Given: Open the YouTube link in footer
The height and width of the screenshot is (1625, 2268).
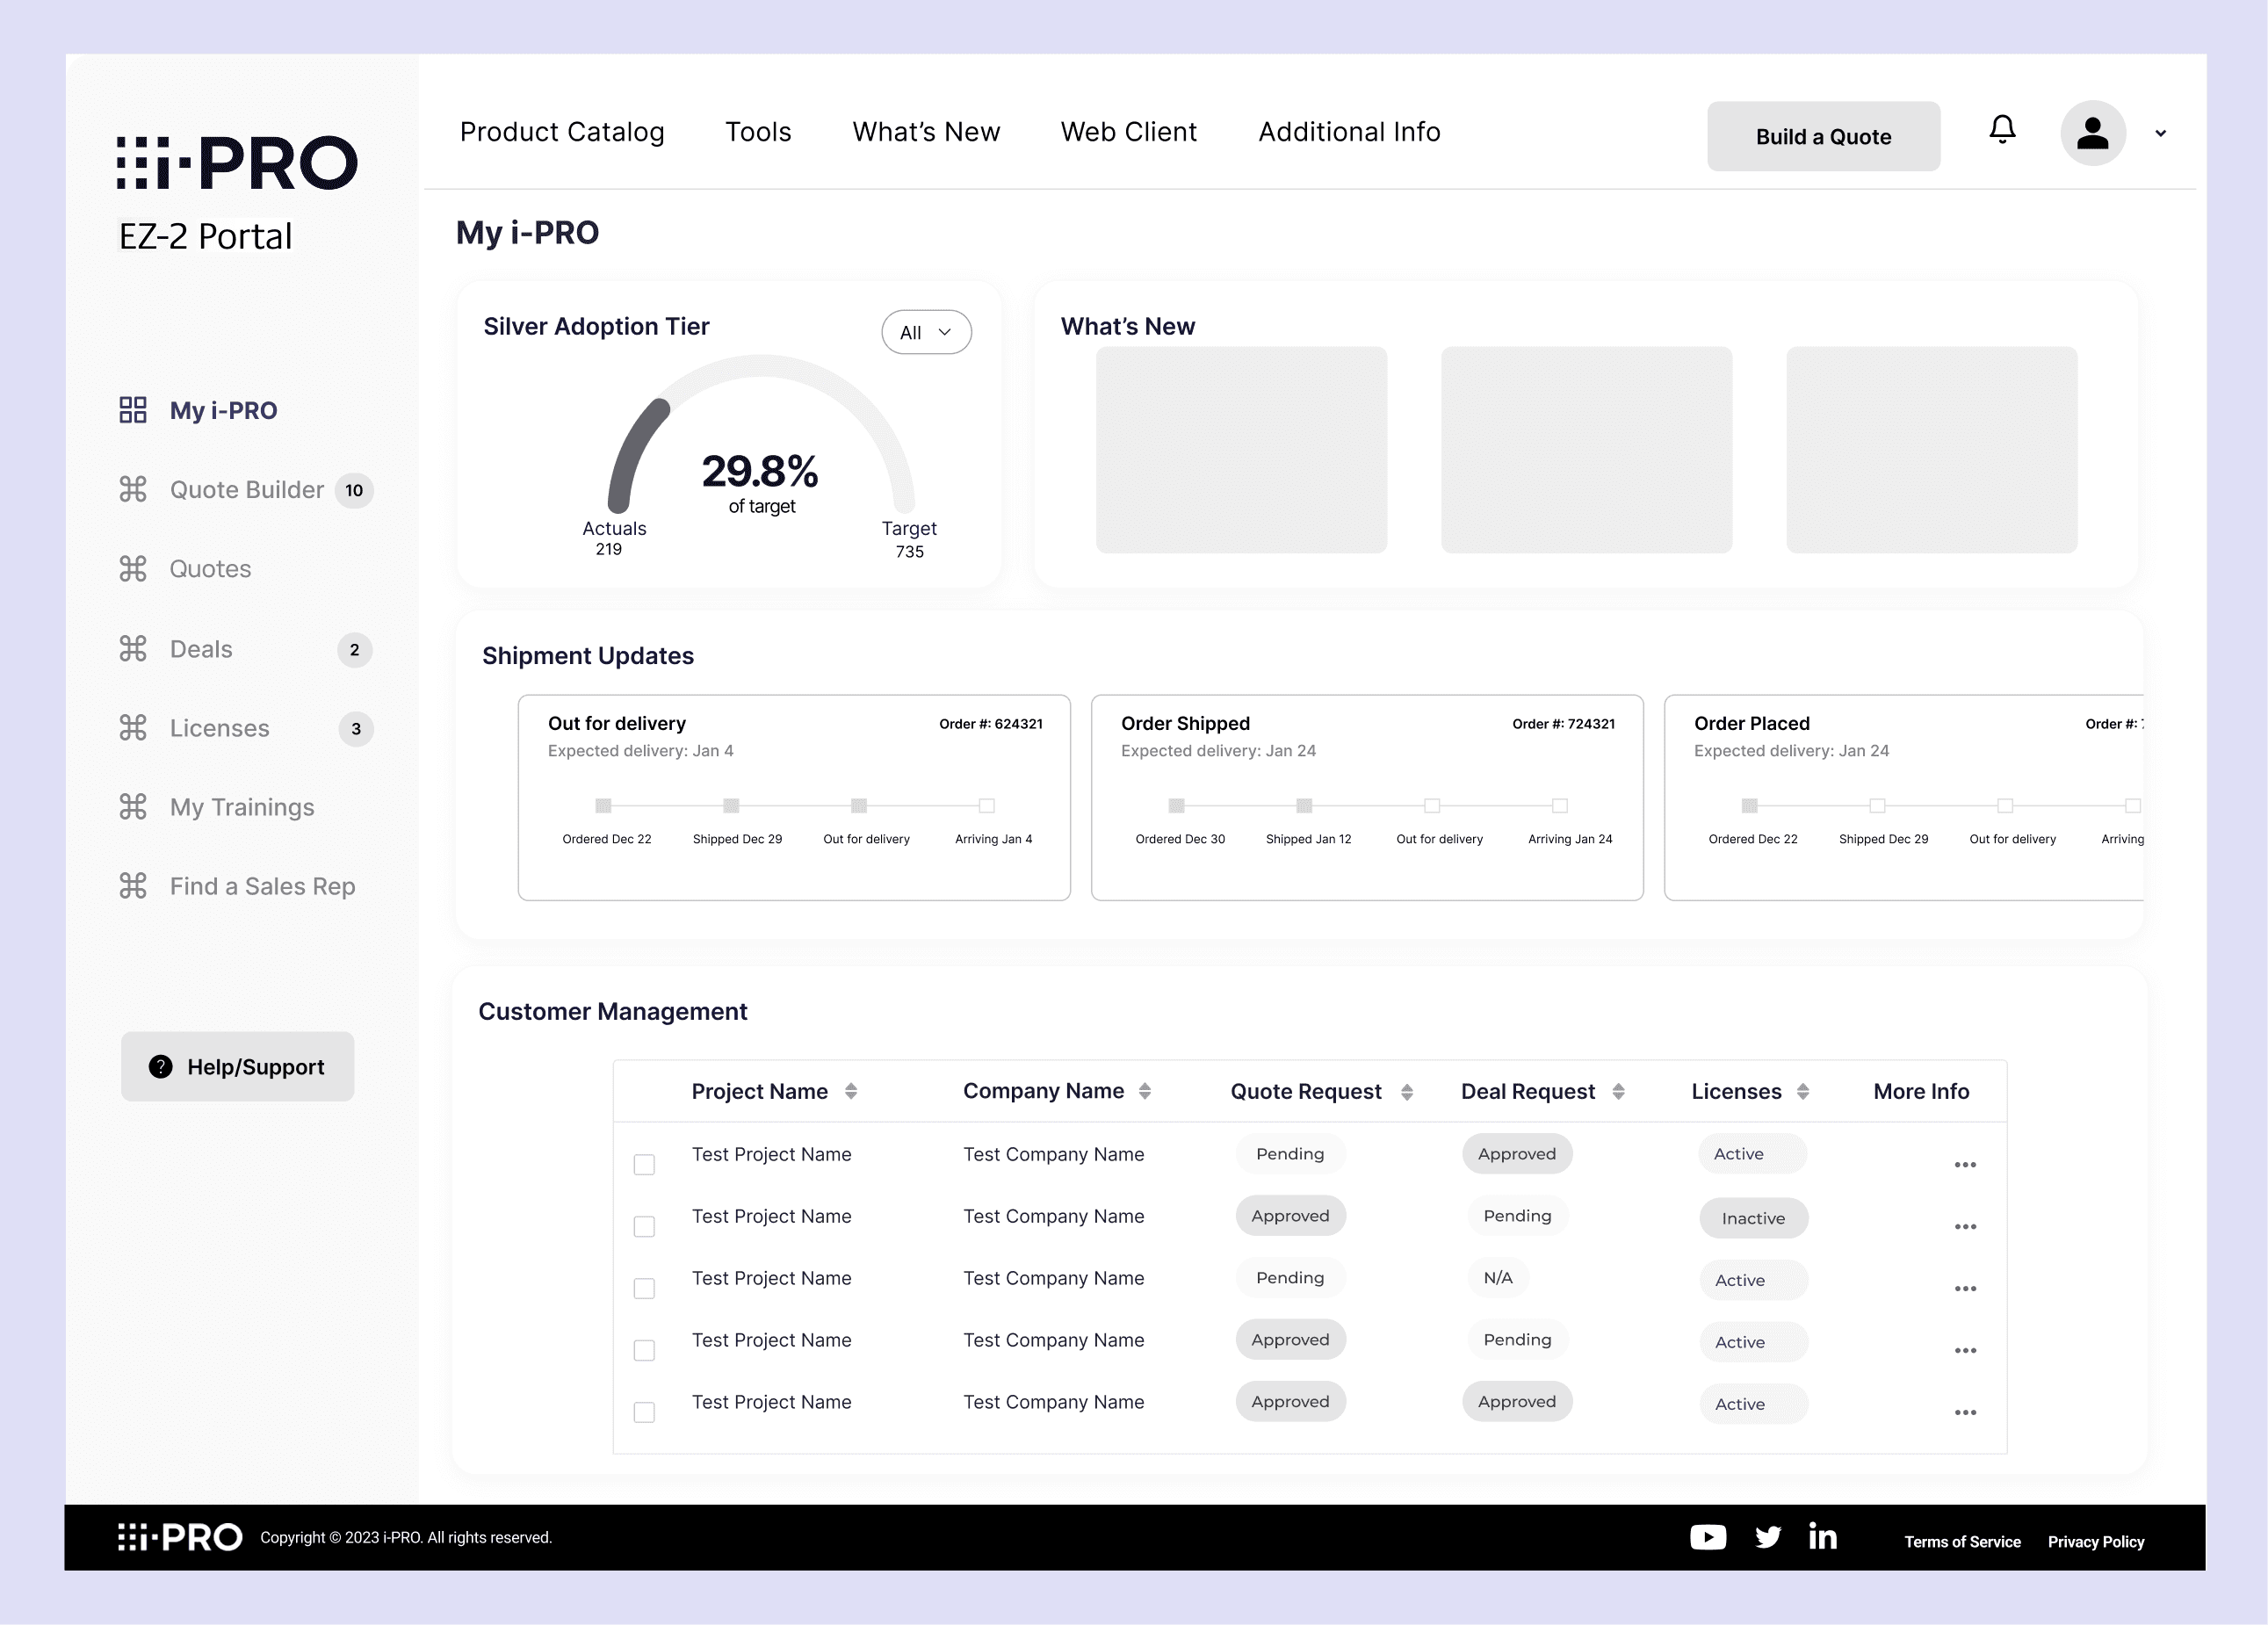Looking at the screenshot, I should click(x=1708, y=1537).
